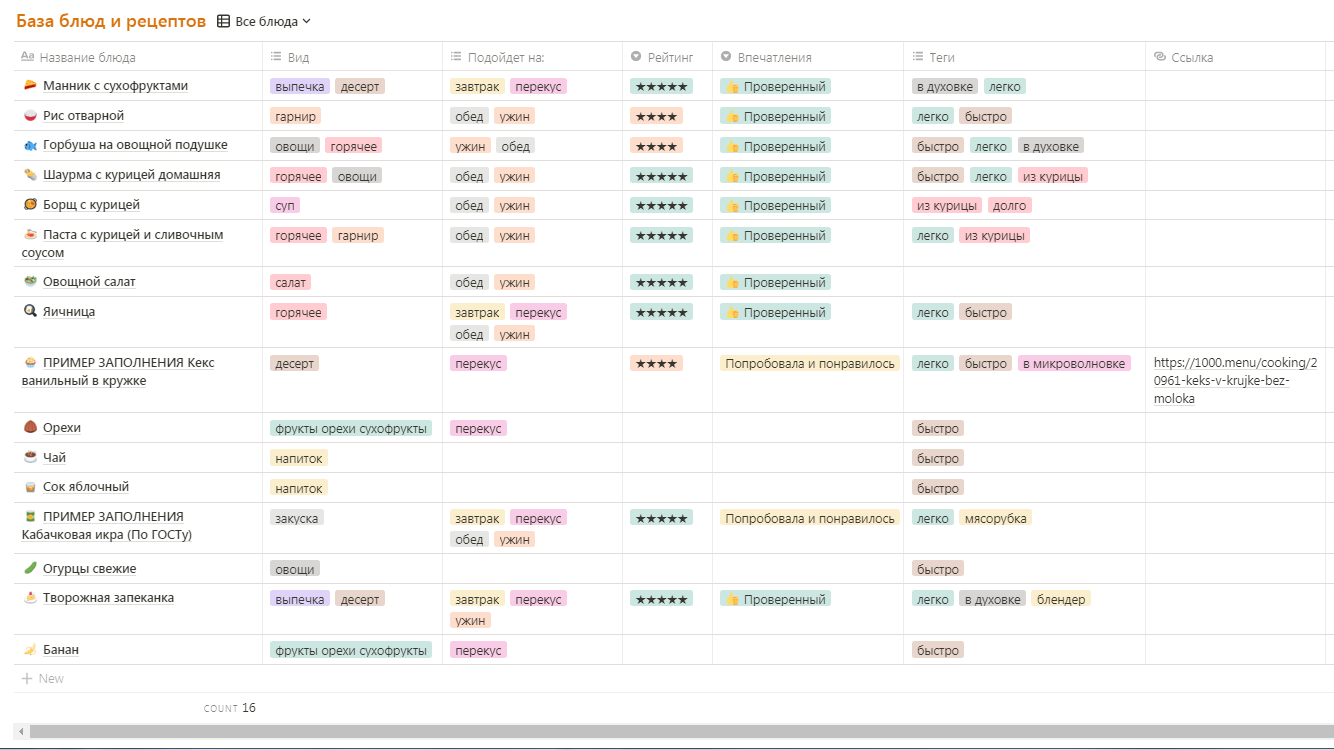
Task: Click фрукты орехи сухофрукты tag in Банан row
Action: click(x=351, y=650)
